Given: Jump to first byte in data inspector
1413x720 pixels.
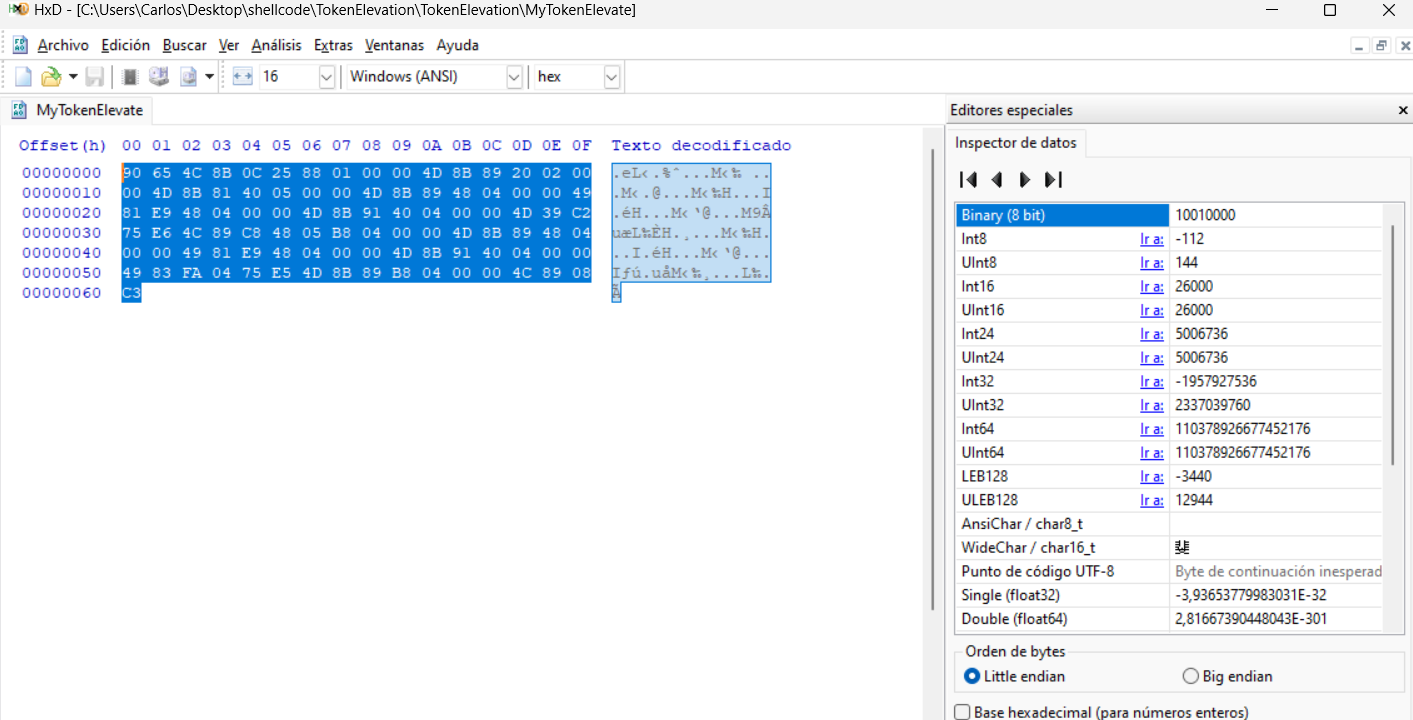Looking at the screenshot, I should click(968, 180).
